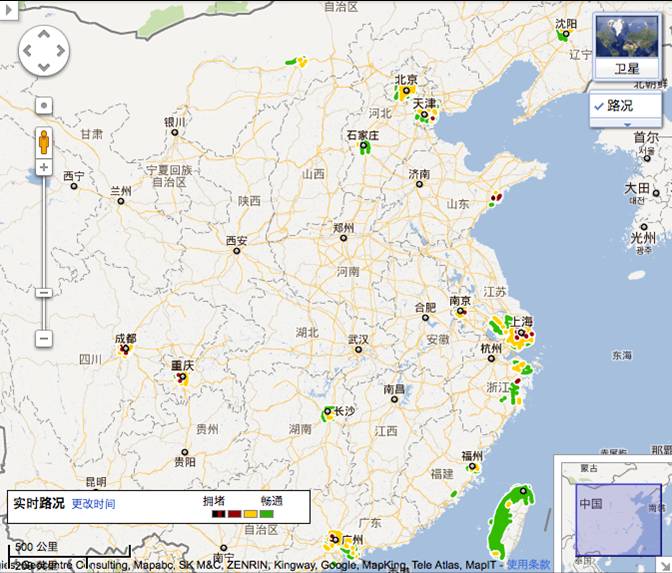The height and width of the screenshot is (573, 672).
Task: Pan the map up with arrow control
Action: (44, 33)
